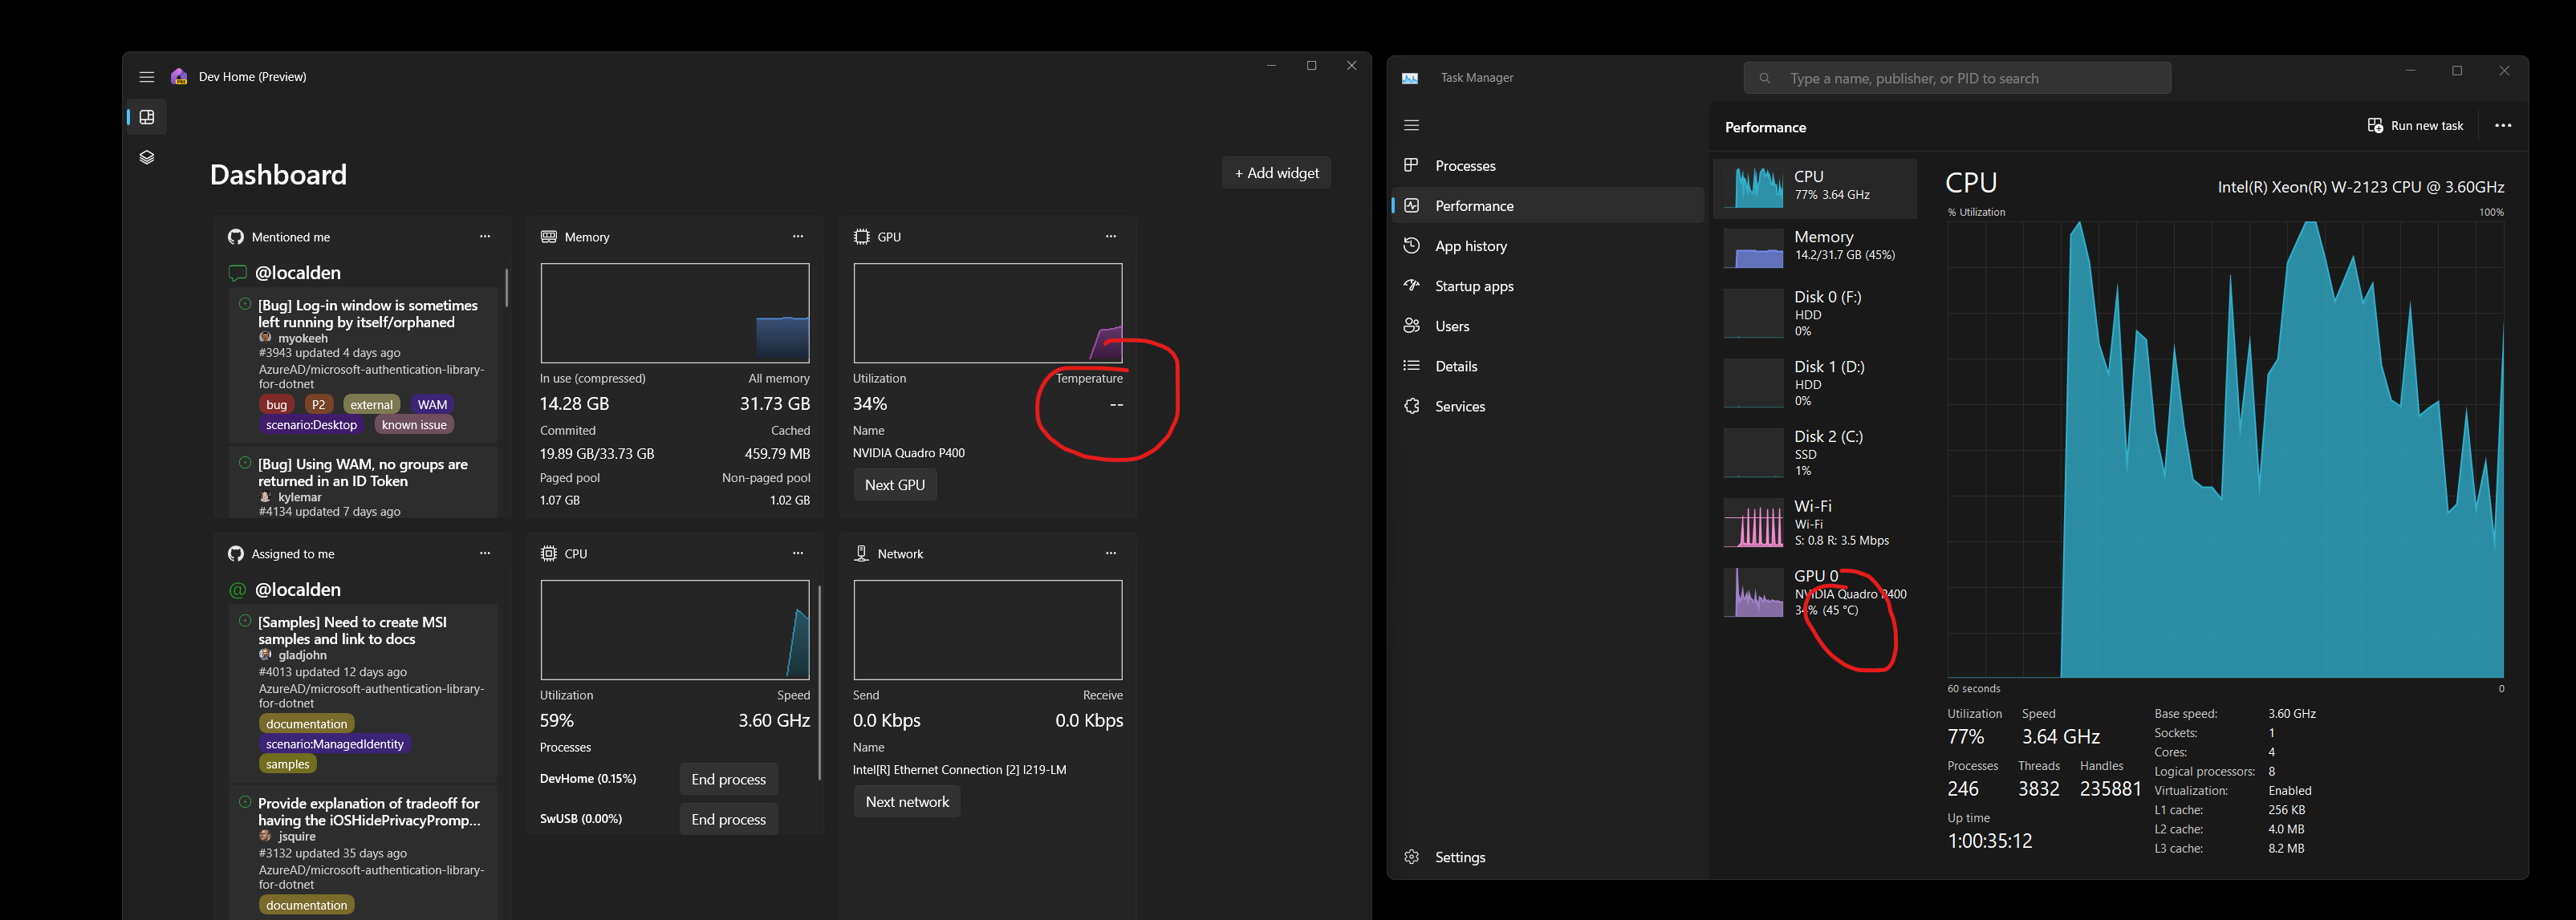Open the Dev Home navigation hamburger menu
The image size is (2576, 920).
146,76
